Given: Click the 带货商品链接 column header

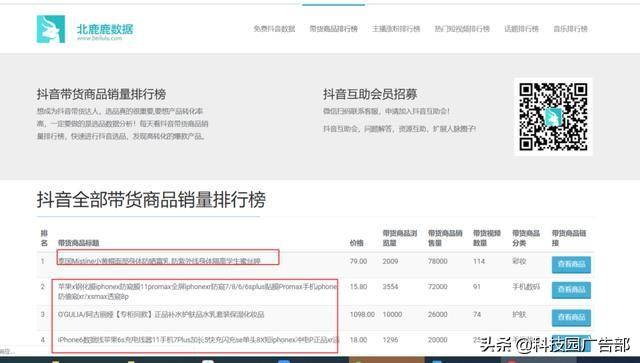Looking at the screenshot, I should [569, 238].
